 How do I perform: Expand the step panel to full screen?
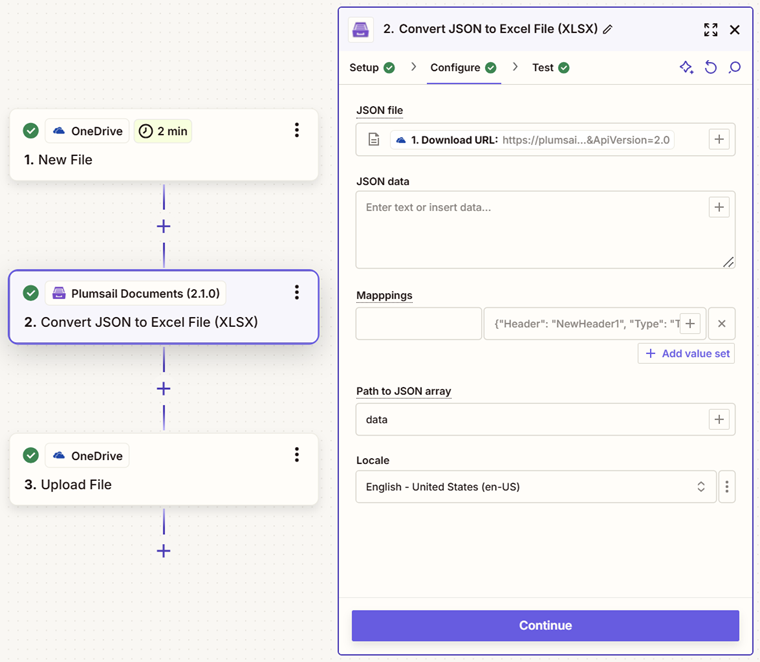[x=711, y=30]
